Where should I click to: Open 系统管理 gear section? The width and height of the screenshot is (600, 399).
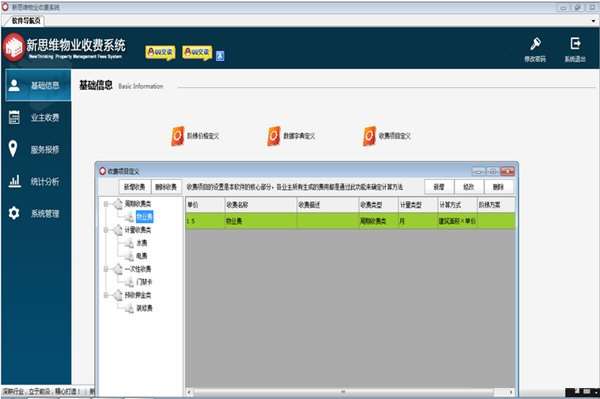(38, 213)
